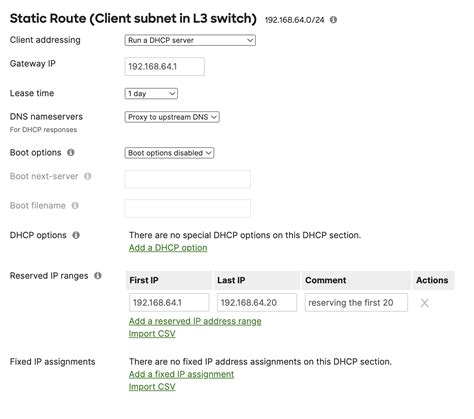Open the Lease time dropdown

tap(151, 94)
